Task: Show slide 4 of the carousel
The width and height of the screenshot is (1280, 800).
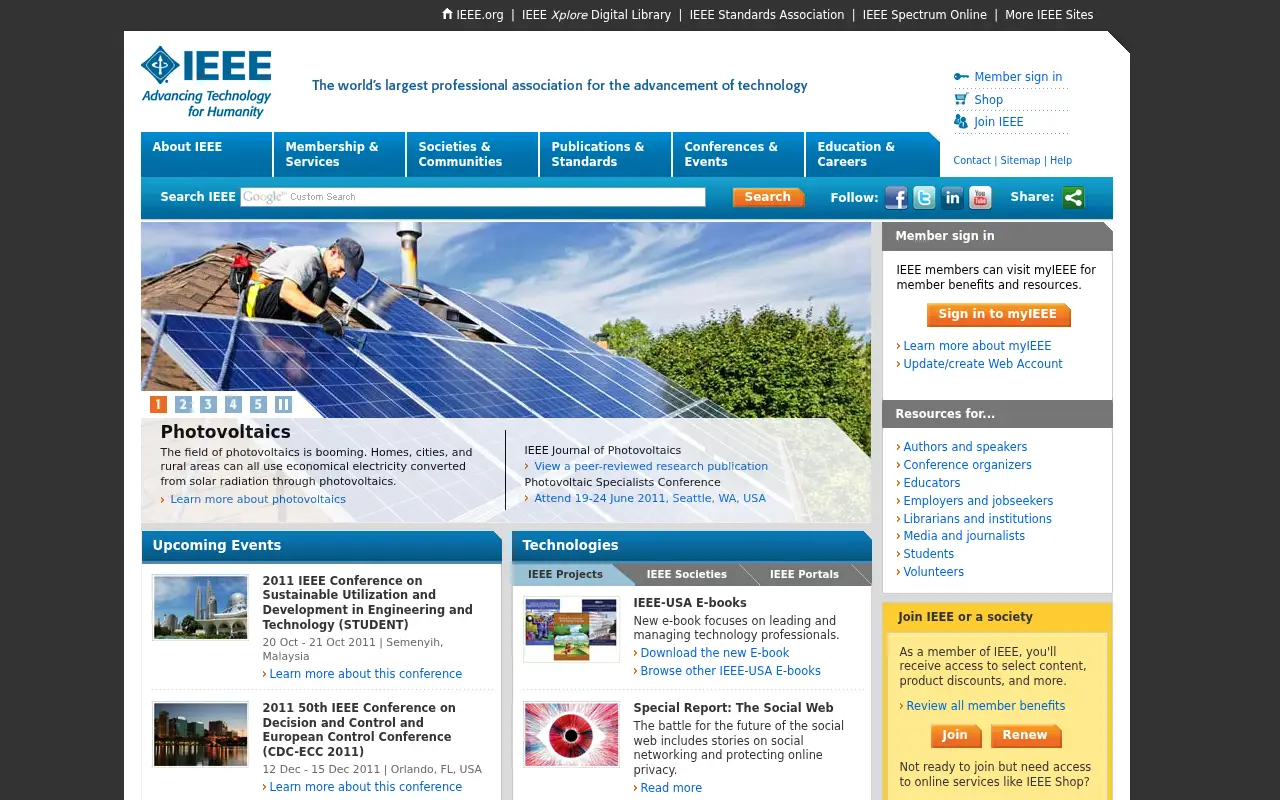Action: pos(233,404)
